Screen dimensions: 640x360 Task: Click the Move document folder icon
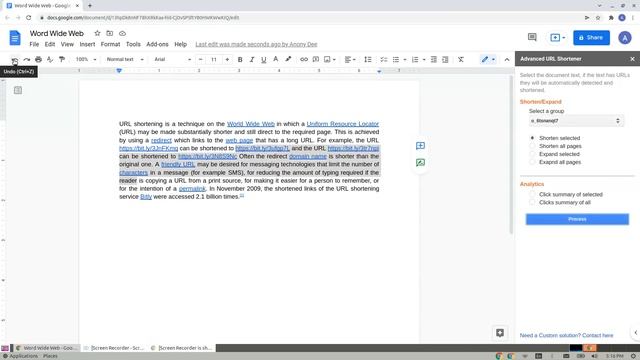[x=109, y=33]
